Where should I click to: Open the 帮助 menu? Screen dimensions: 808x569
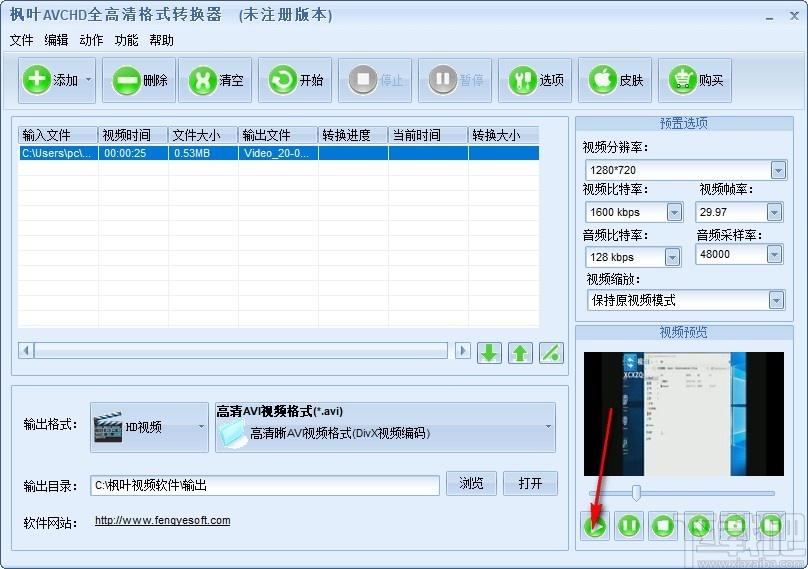click(x=161, y=40)
